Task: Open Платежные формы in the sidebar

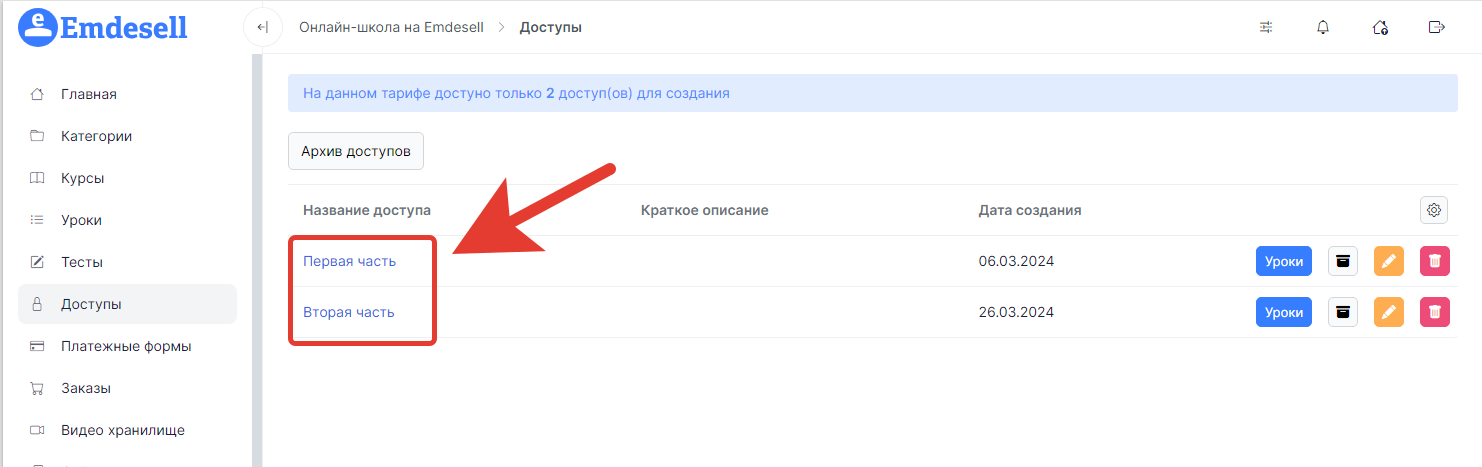Action: 127,346
